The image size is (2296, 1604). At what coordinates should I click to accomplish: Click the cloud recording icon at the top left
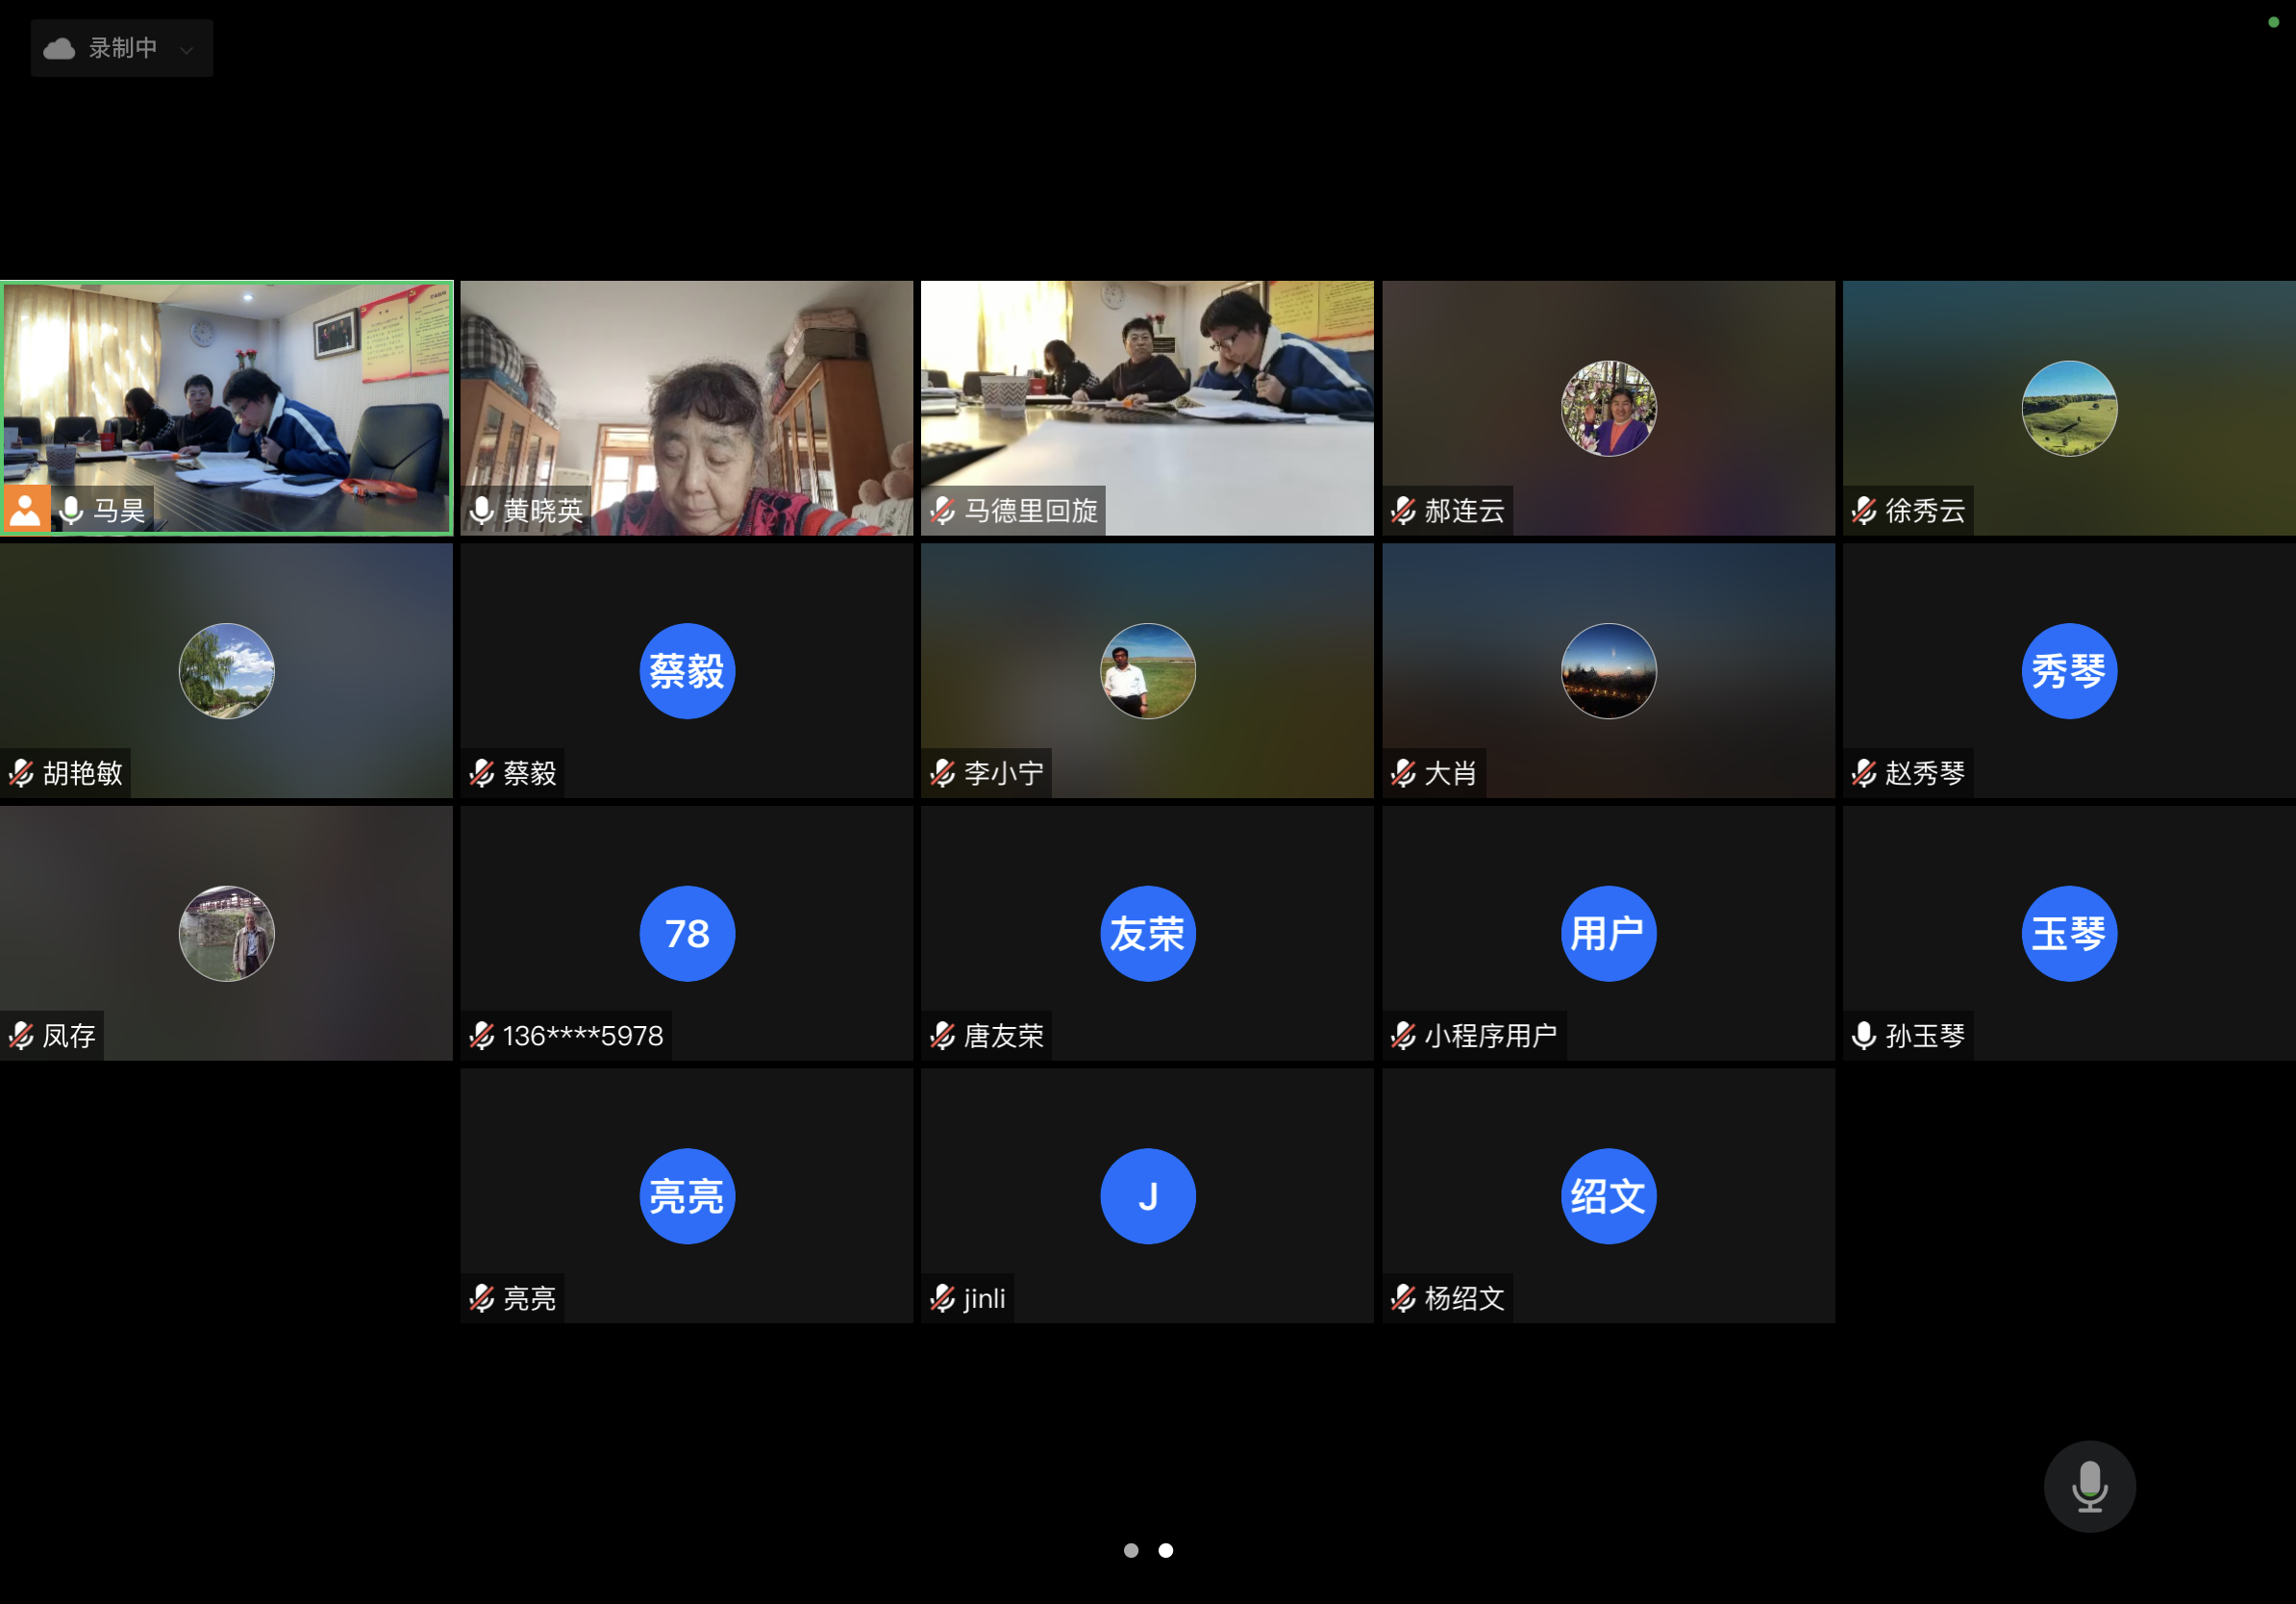point(60,48)
